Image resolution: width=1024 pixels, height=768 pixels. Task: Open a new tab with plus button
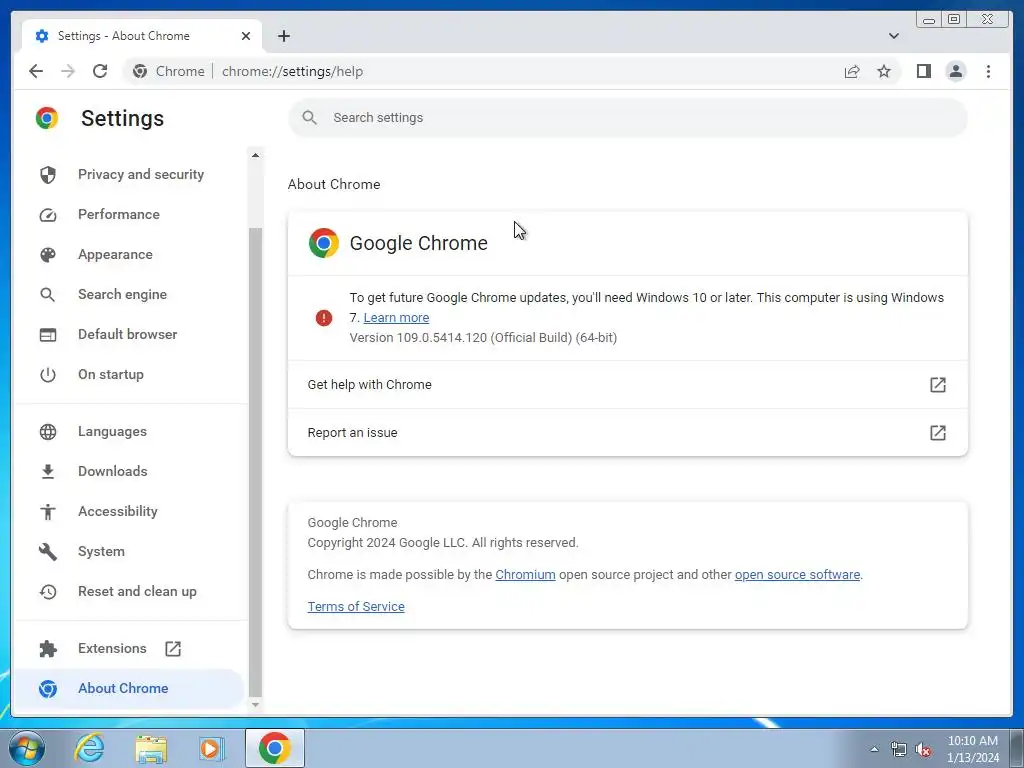(283, 36)
